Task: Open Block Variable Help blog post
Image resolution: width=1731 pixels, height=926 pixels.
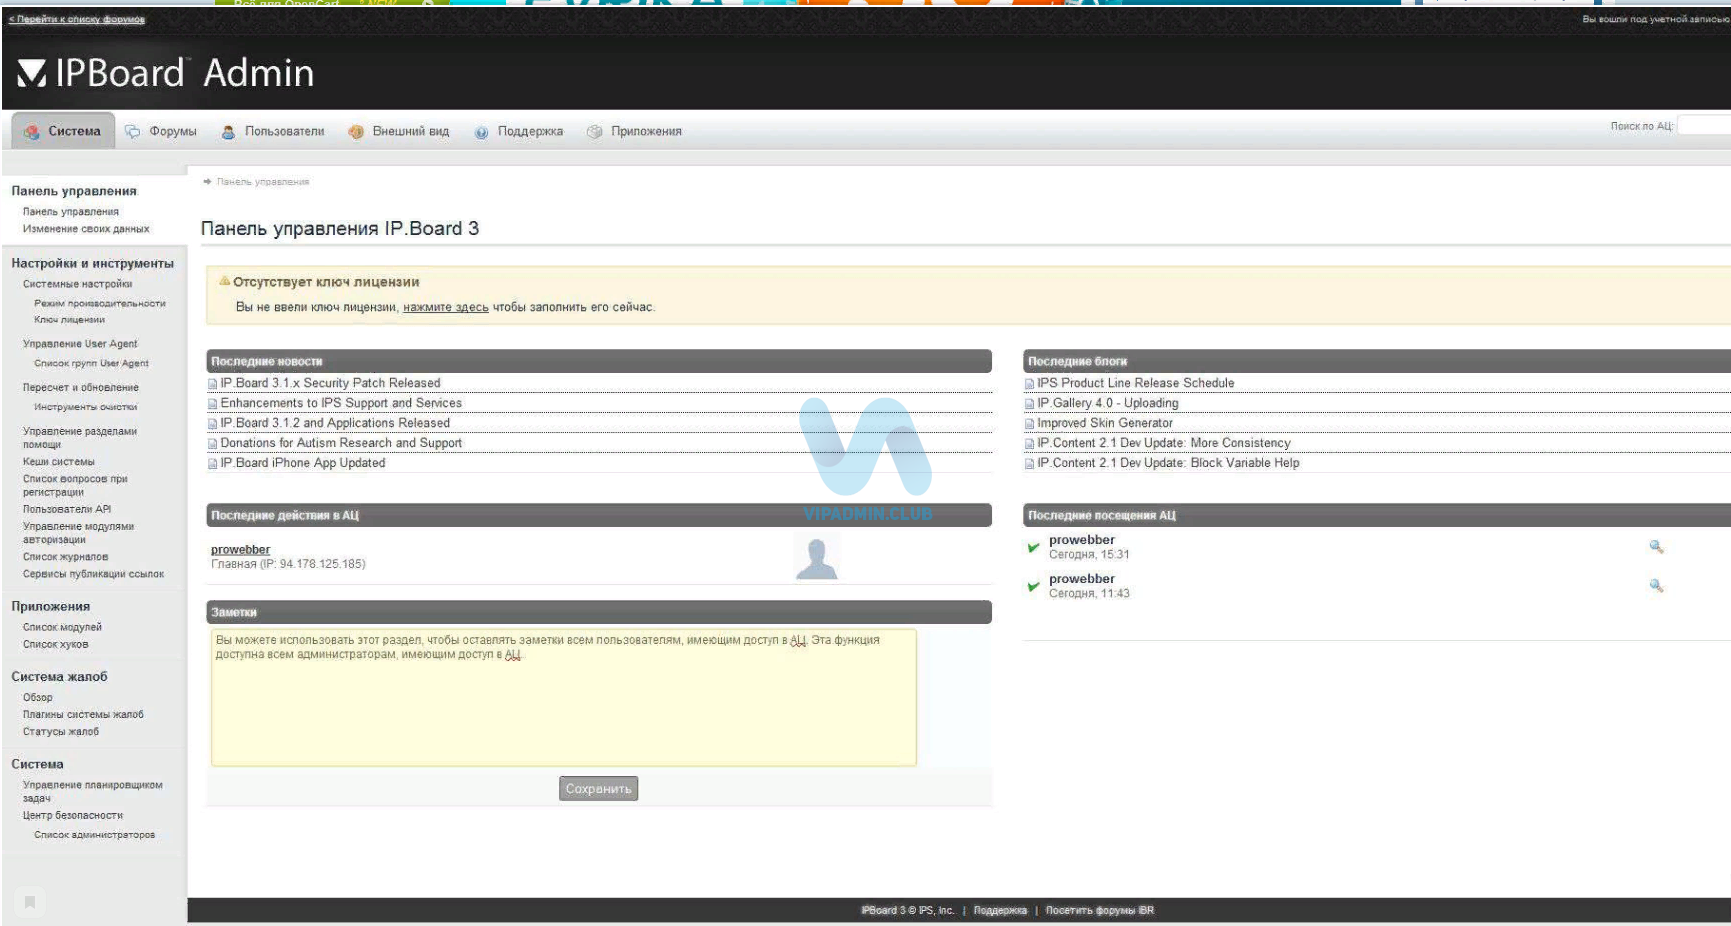Action: coord(1168,463)
